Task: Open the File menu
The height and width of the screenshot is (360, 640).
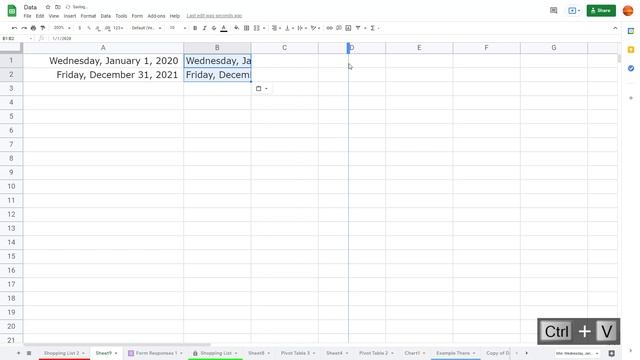Action: [27, 16]
